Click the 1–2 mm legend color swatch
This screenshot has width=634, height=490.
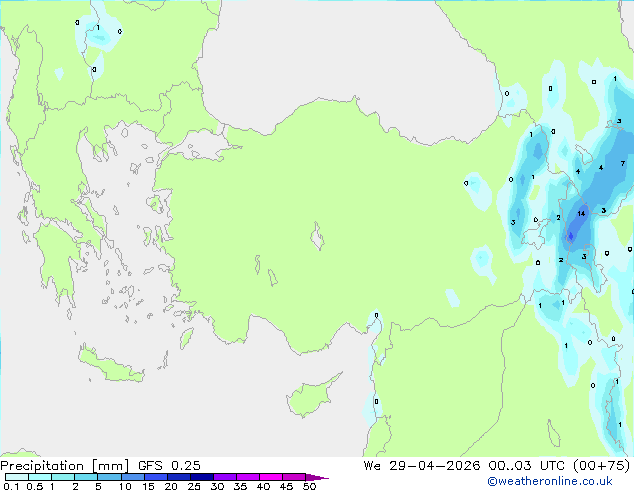63,477
